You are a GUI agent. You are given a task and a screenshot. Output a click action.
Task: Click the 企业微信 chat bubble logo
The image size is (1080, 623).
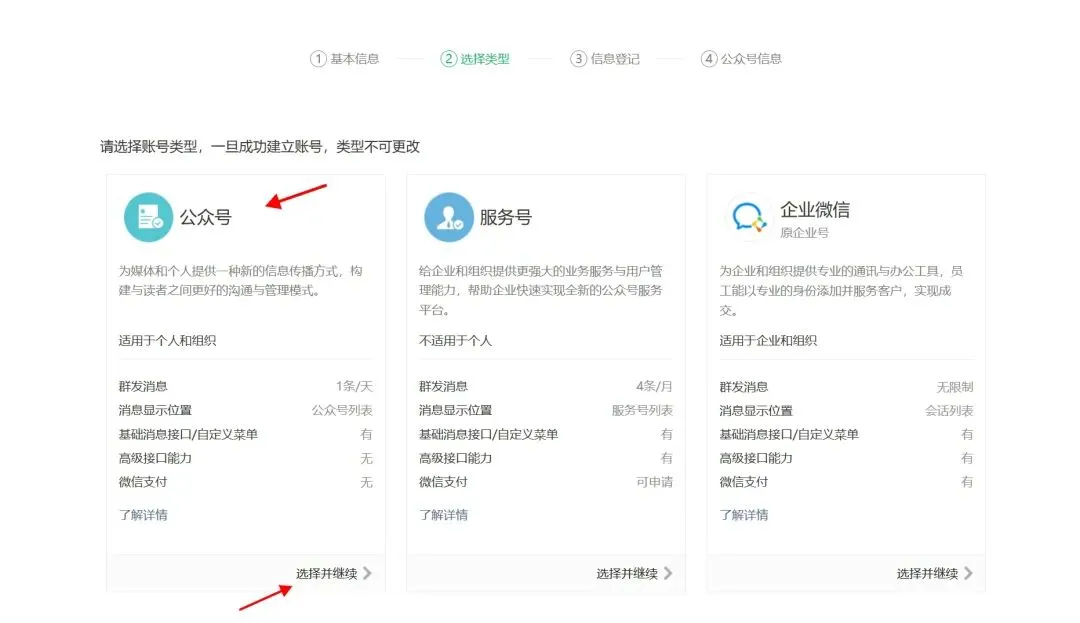point(749,217)
